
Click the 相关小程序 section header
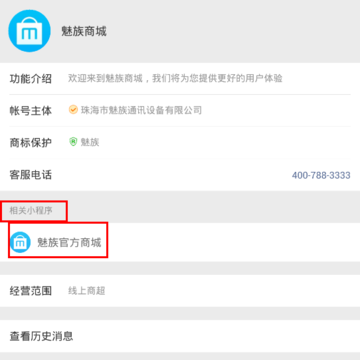[31, 211]
